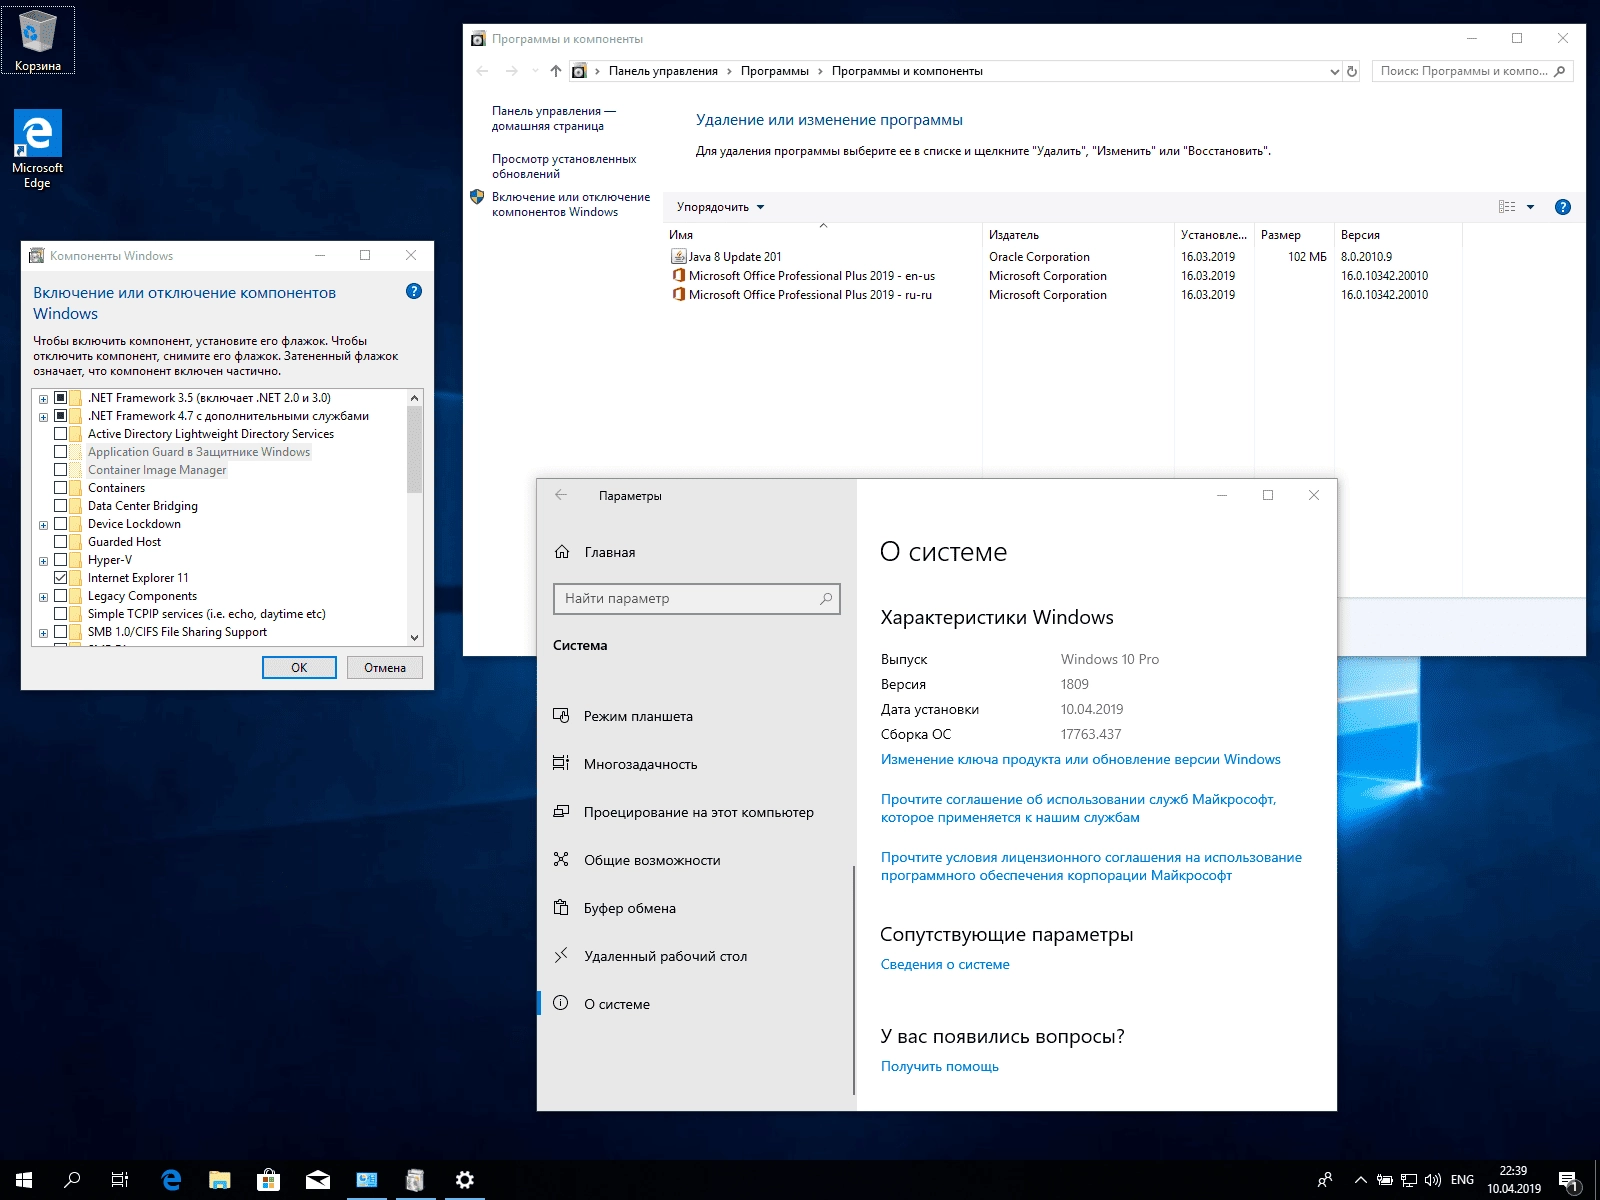Open the volume speaker tray icon

pos(1432,1180)
